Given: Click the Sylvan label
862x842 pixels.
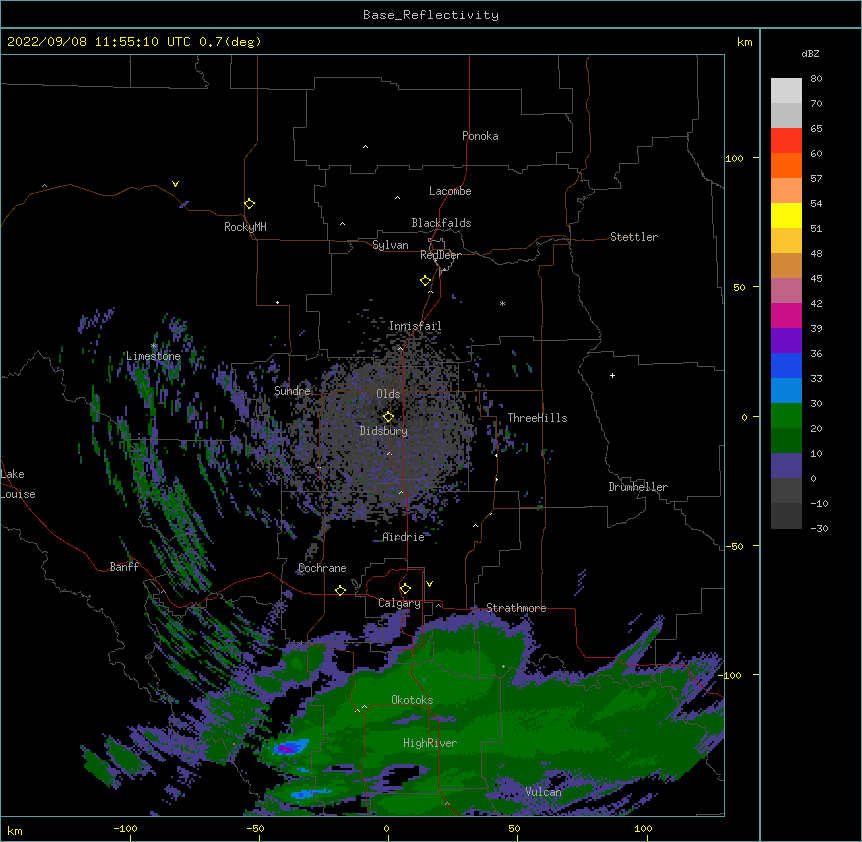Looking at the screenshot, I should point(390,245).
